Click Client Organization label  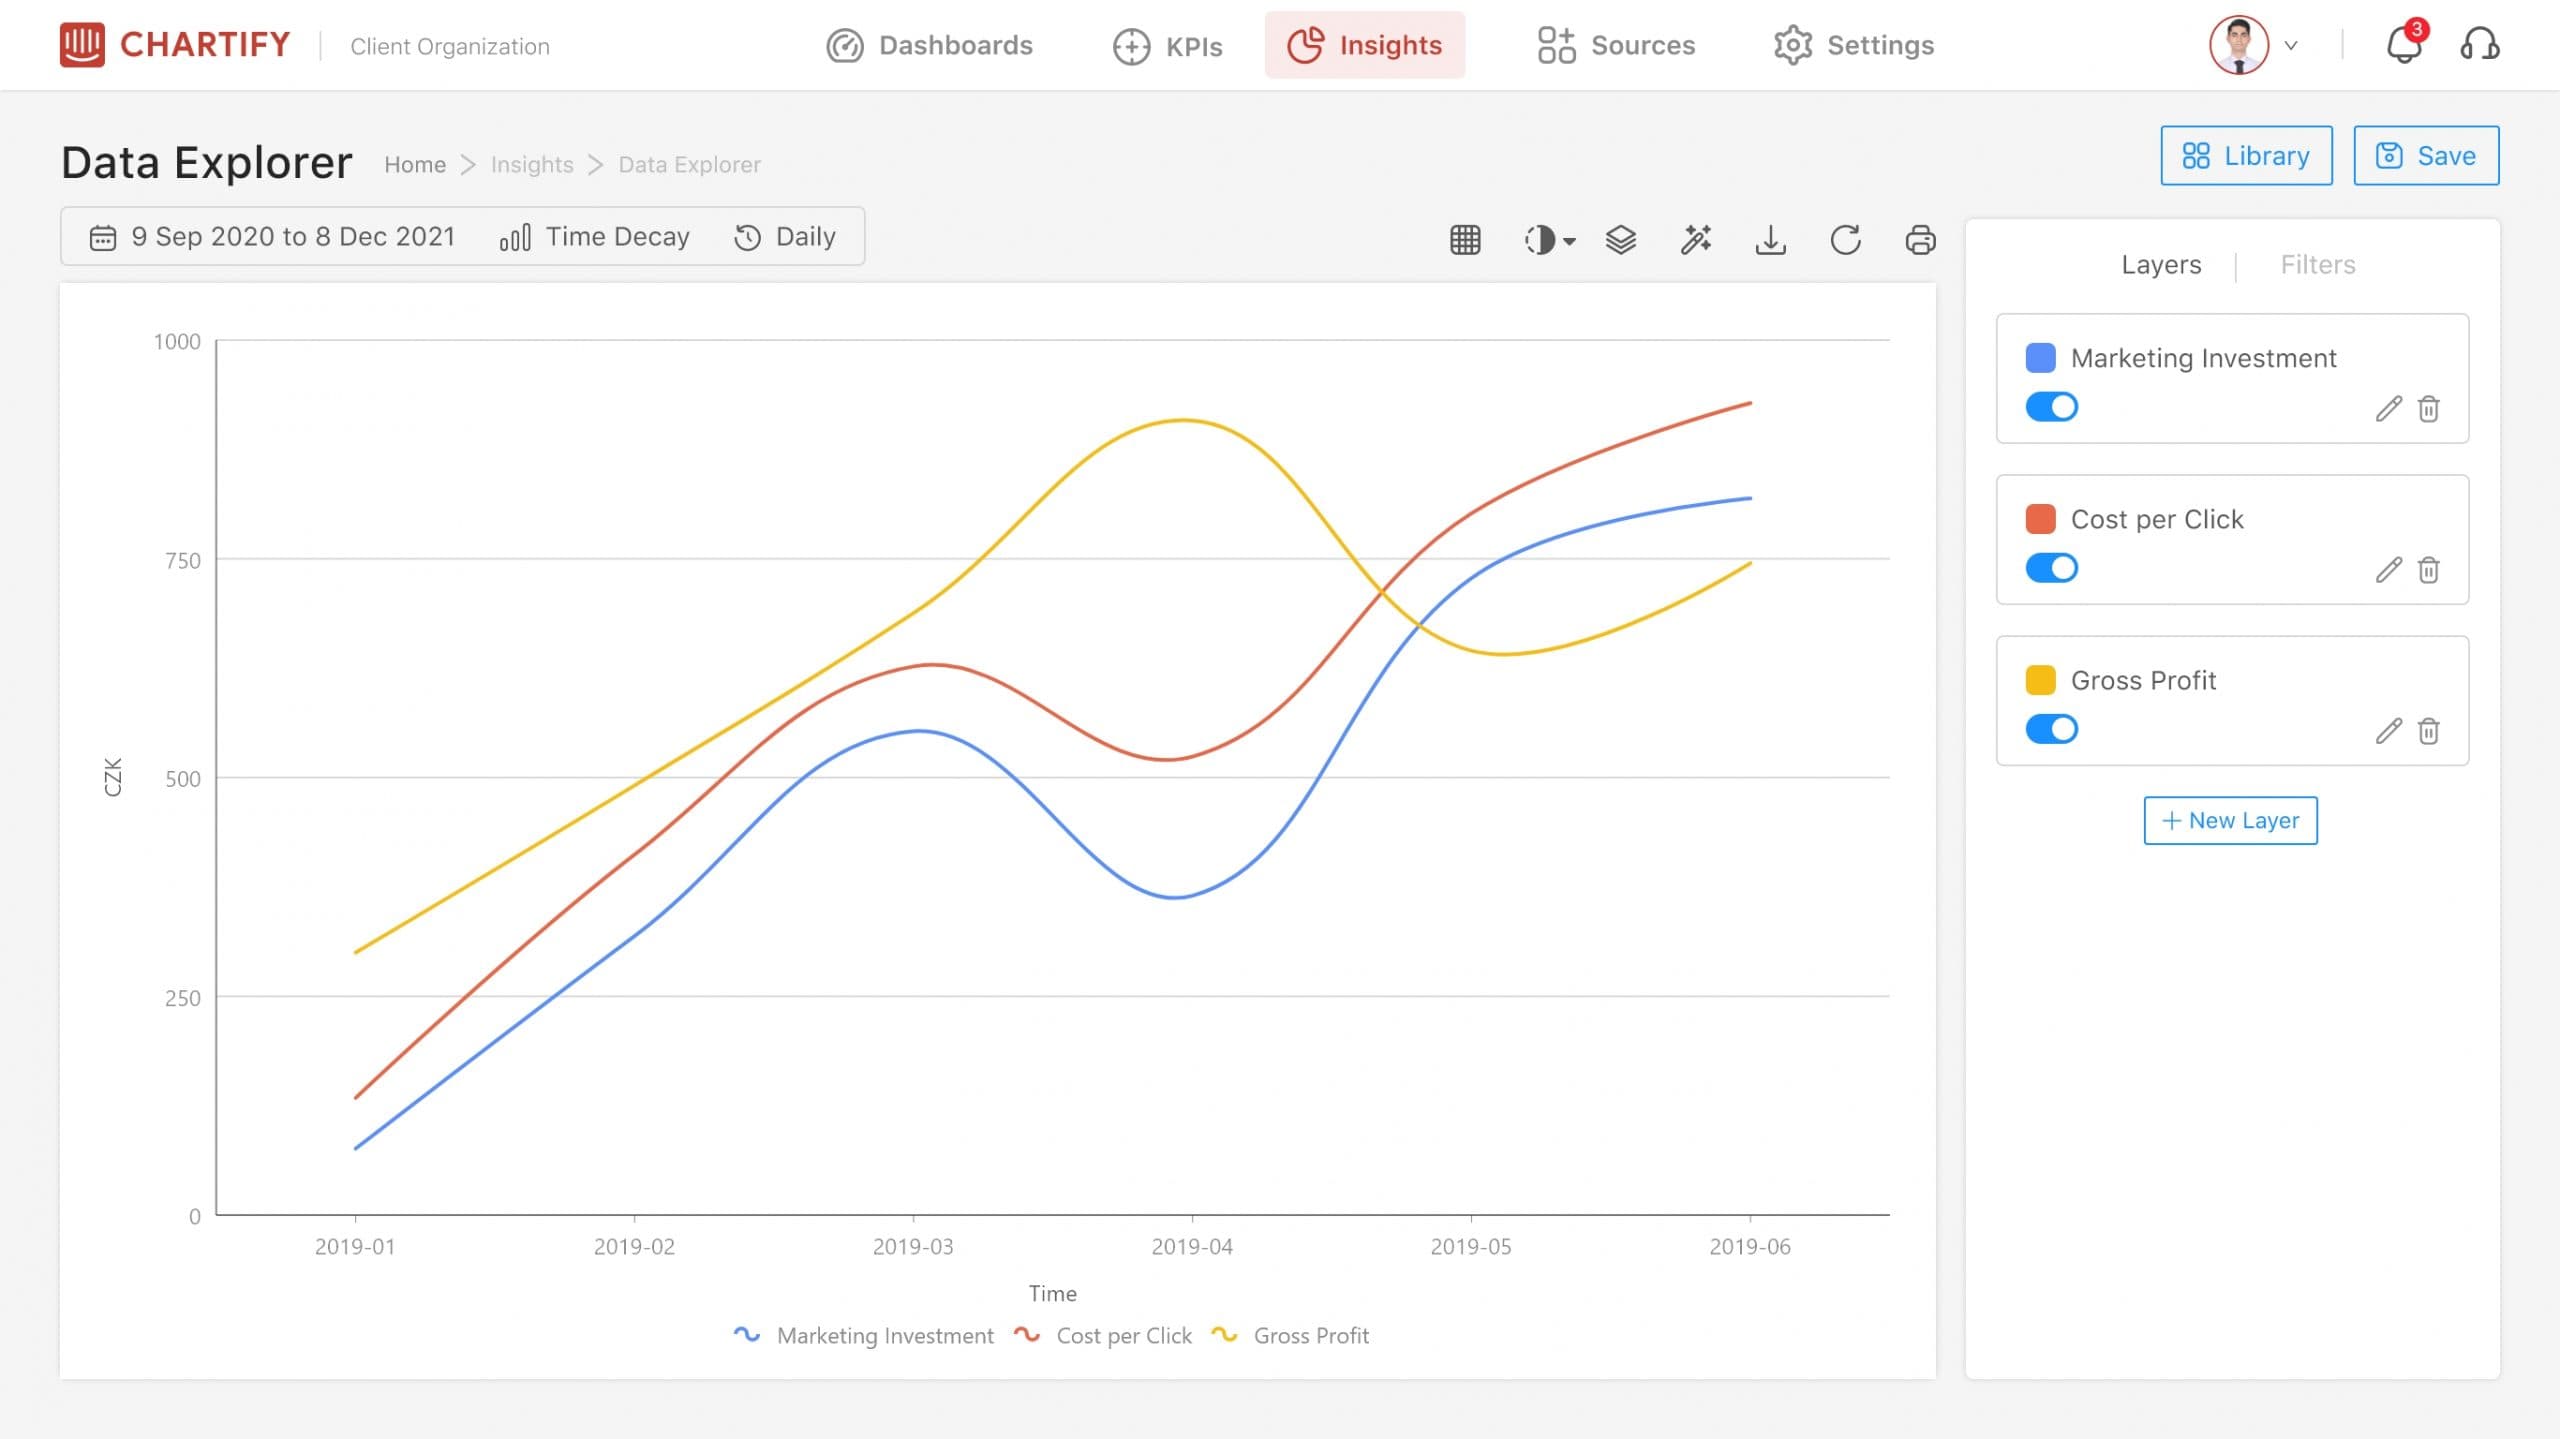(450, 46)
